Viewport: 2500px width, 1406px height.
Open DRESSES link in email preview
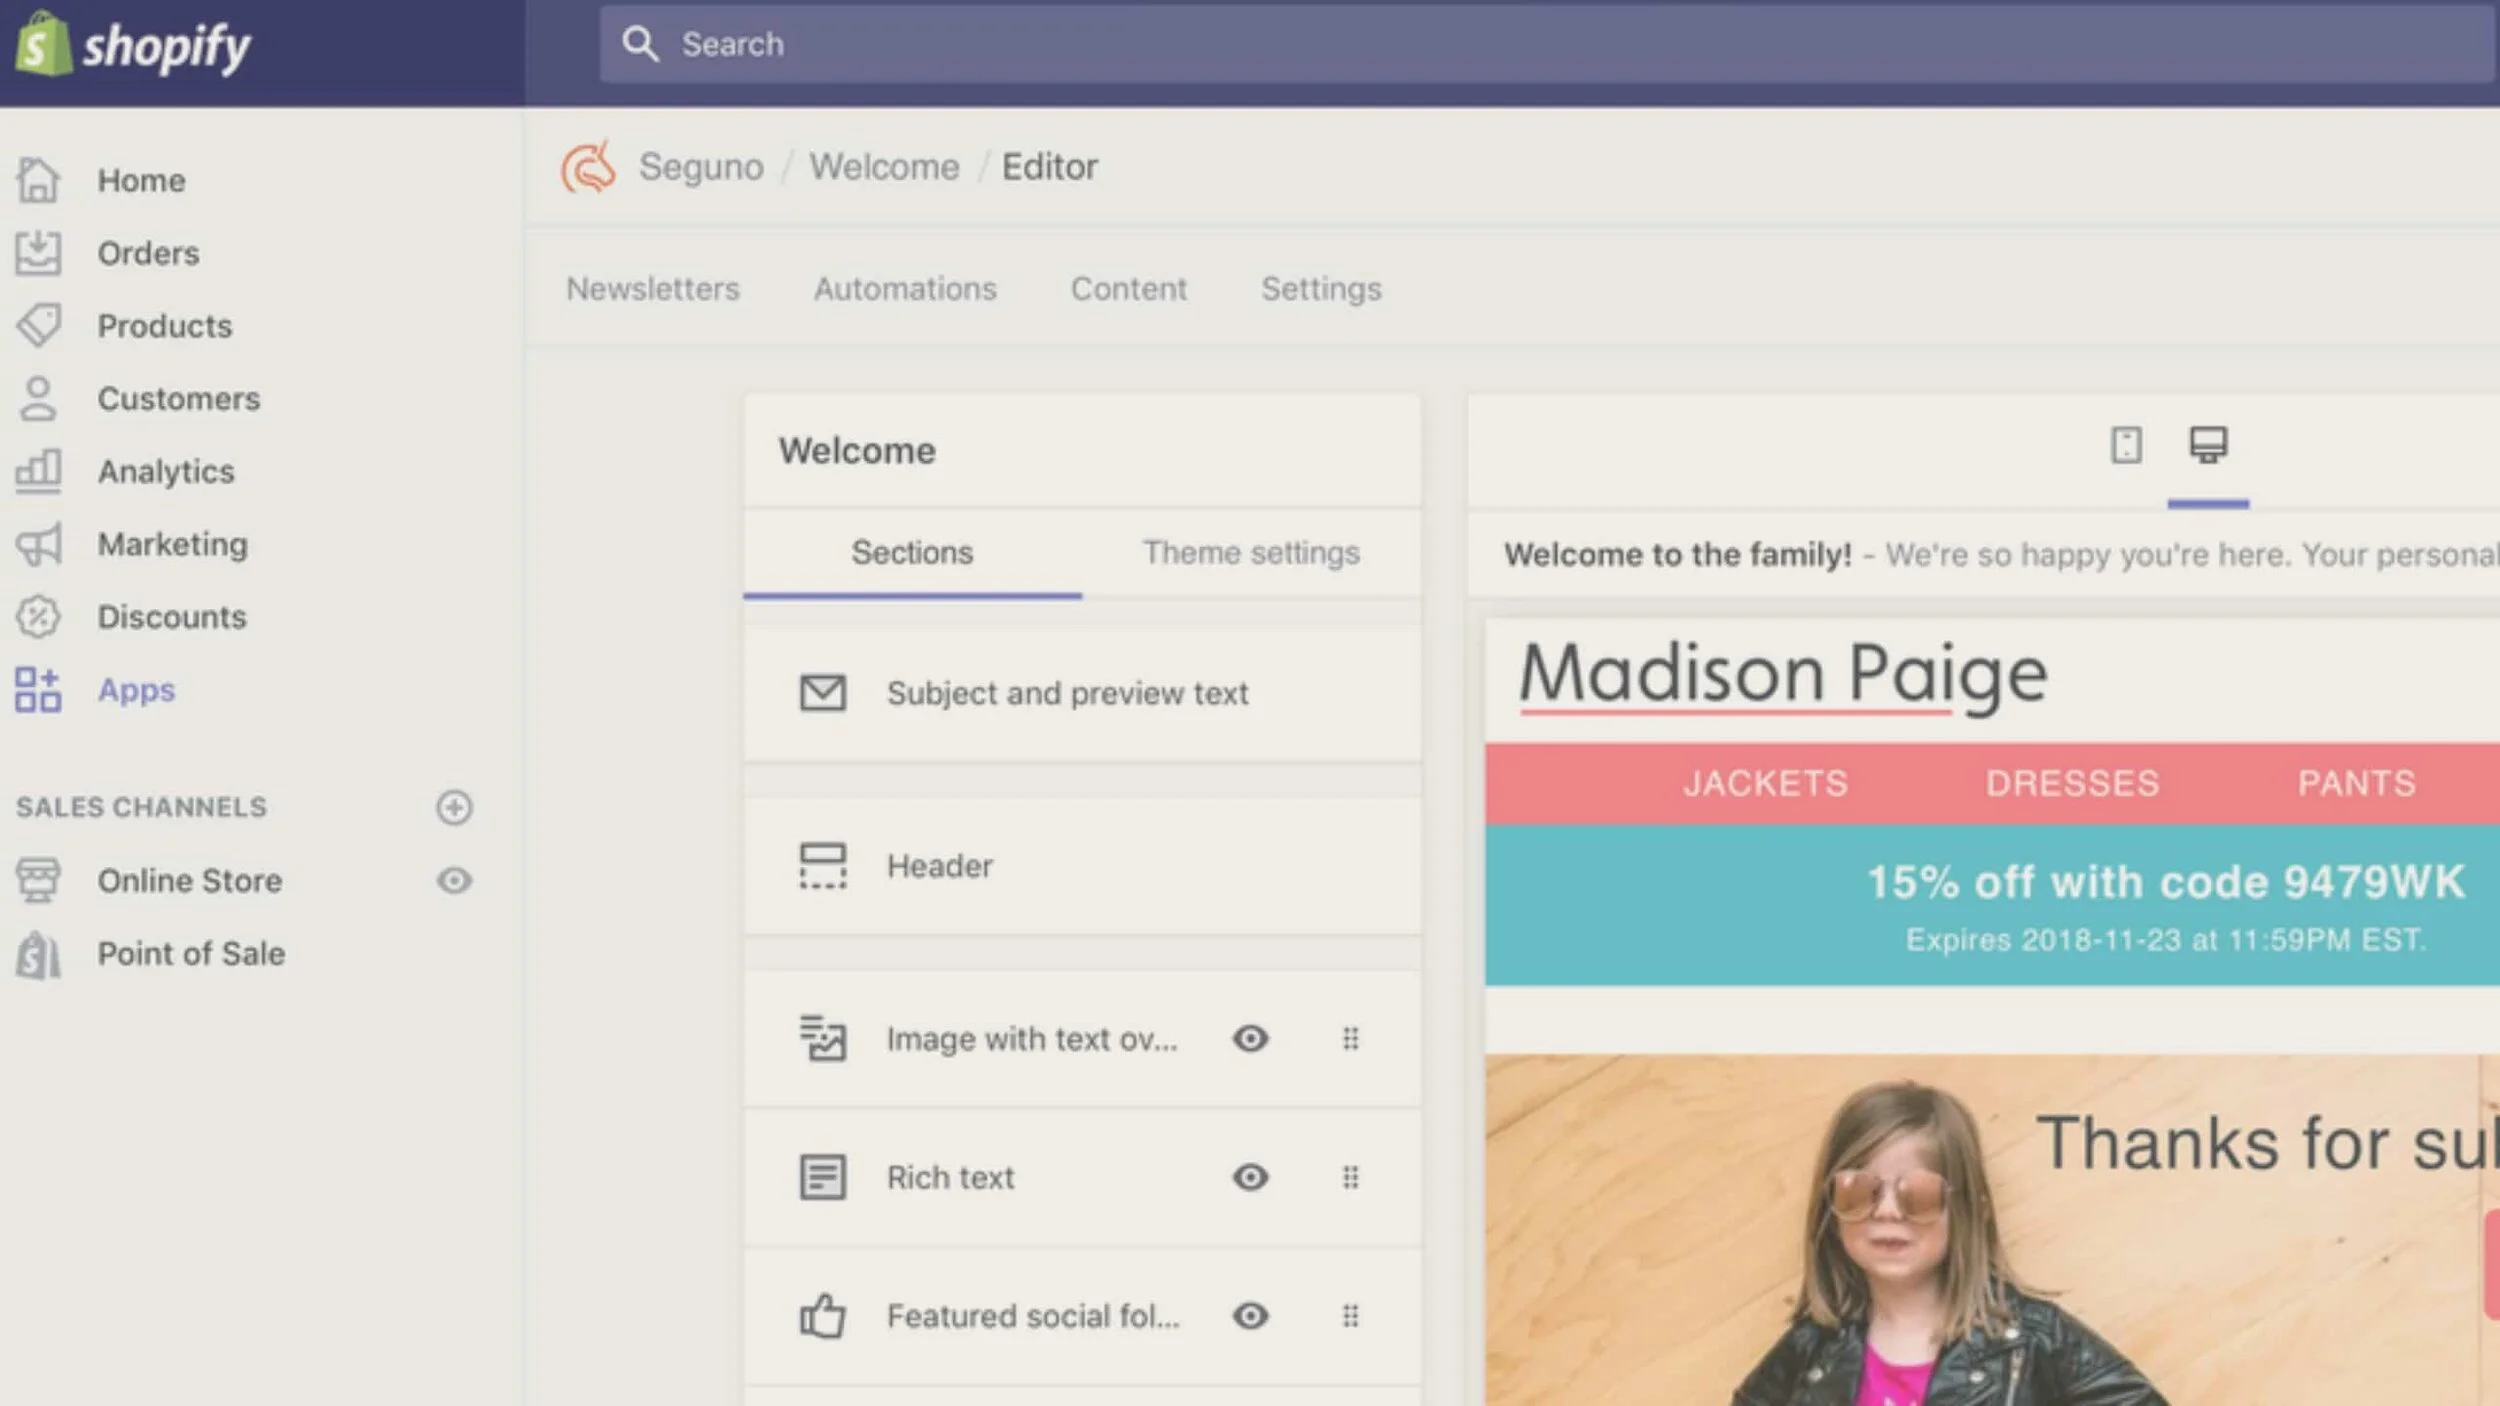[2072, 783]
